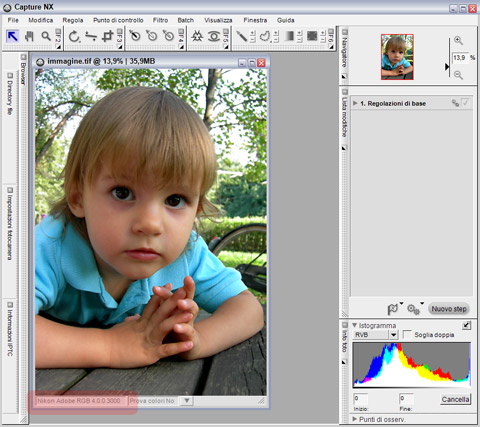Image resolution: width=480 pixels, height=427 pixels.
Task: Click the Inizio value field
Action: pos(361,398)
